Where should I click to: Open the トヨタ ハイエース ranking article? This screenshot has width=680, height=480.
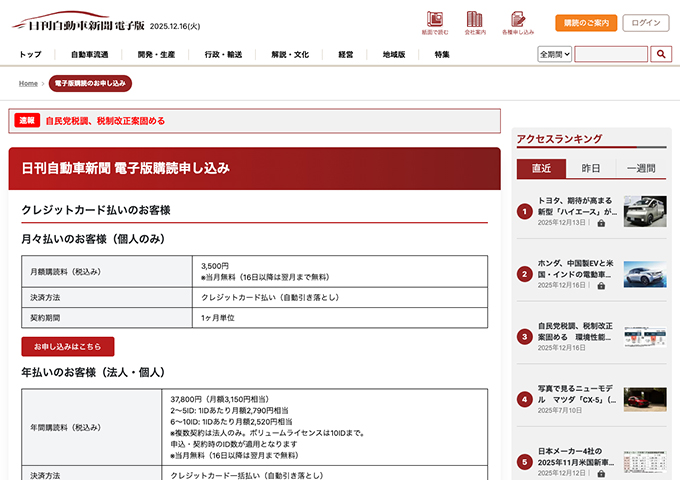[x=577, y=206]
